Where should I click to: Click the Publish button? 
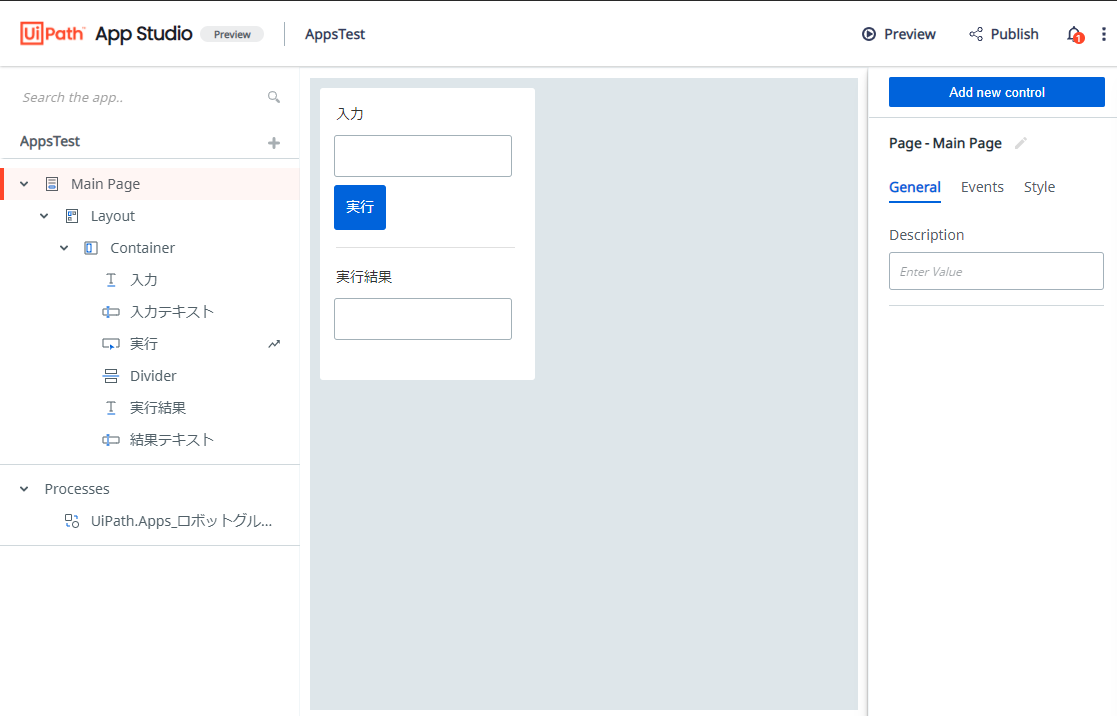coord(1004,34)
